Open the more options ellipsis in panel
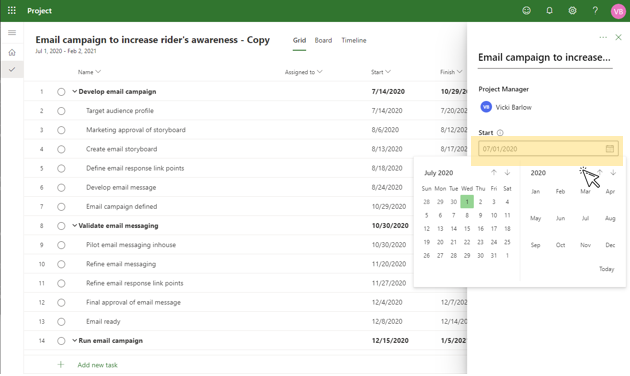 tap(603, 37)
